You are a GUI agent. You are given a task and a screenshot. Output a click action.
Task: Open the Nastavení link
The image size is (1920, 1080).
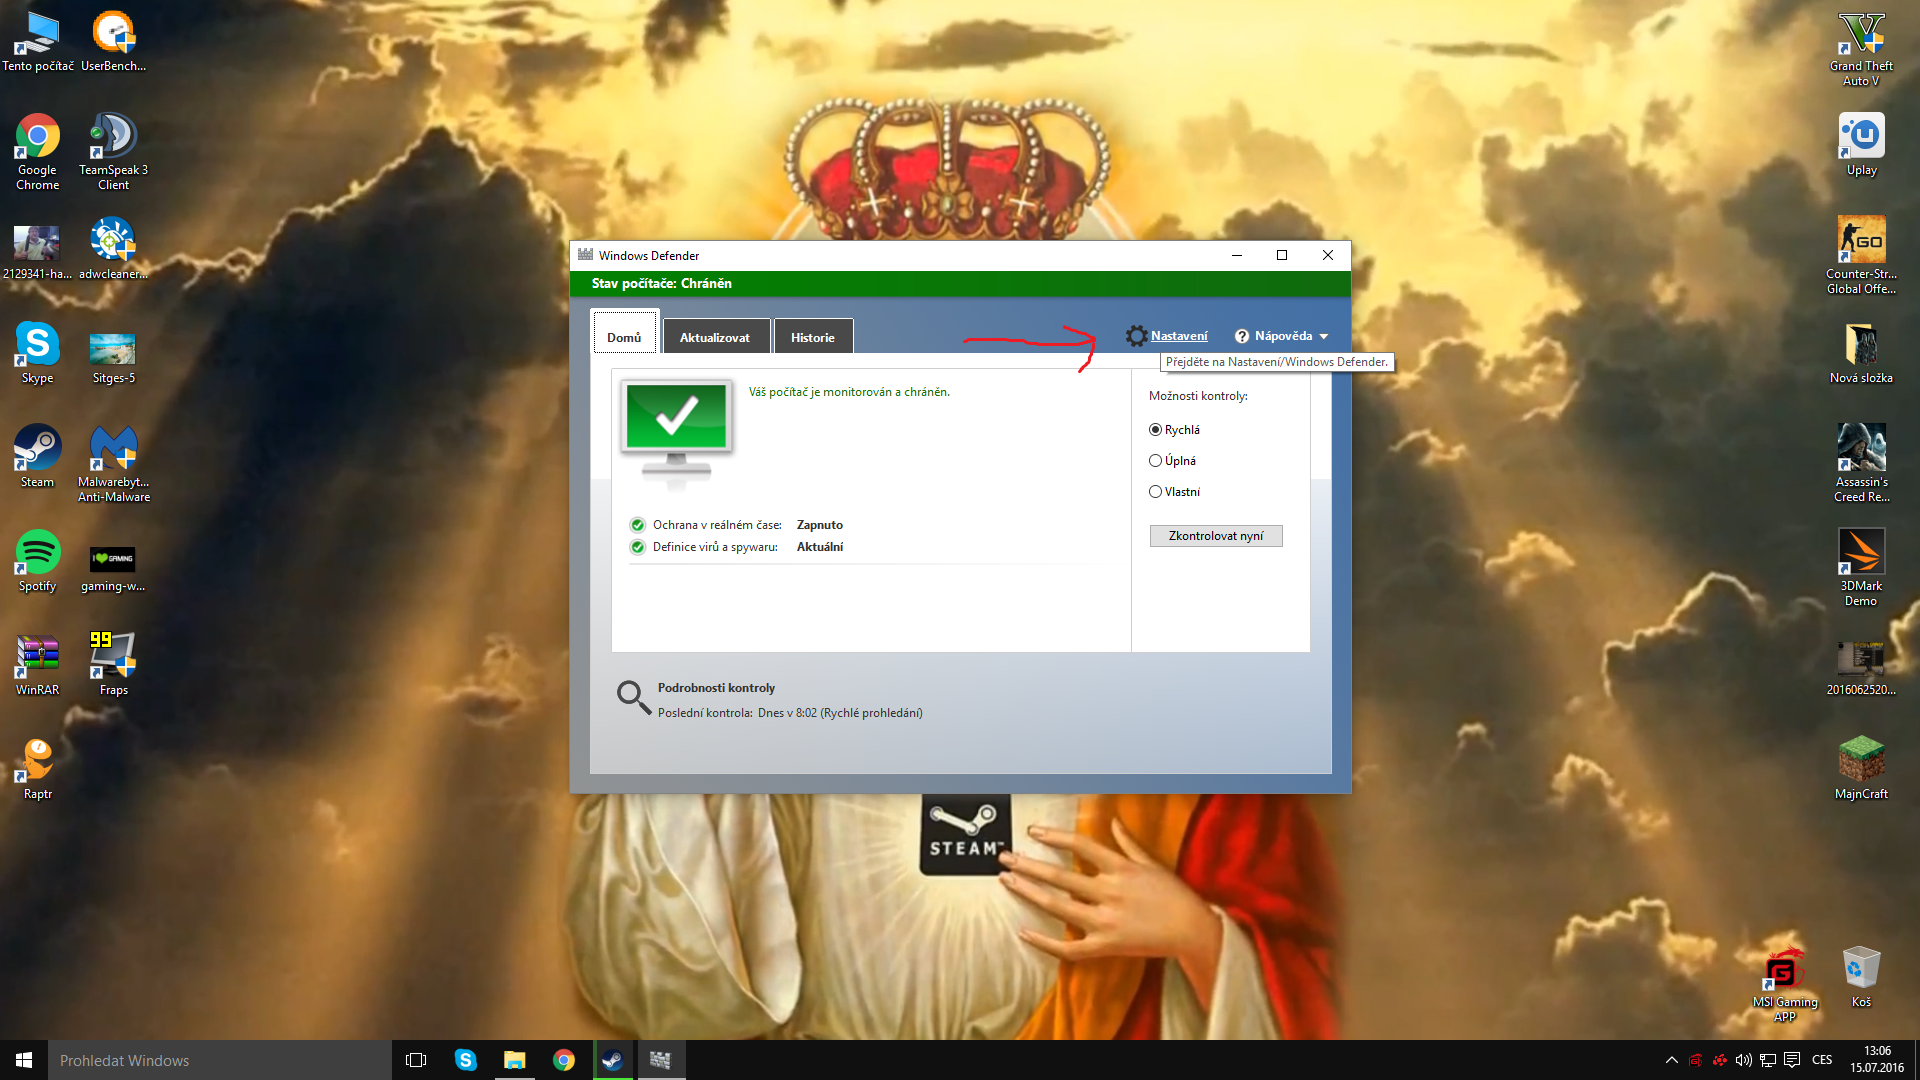1178,336
